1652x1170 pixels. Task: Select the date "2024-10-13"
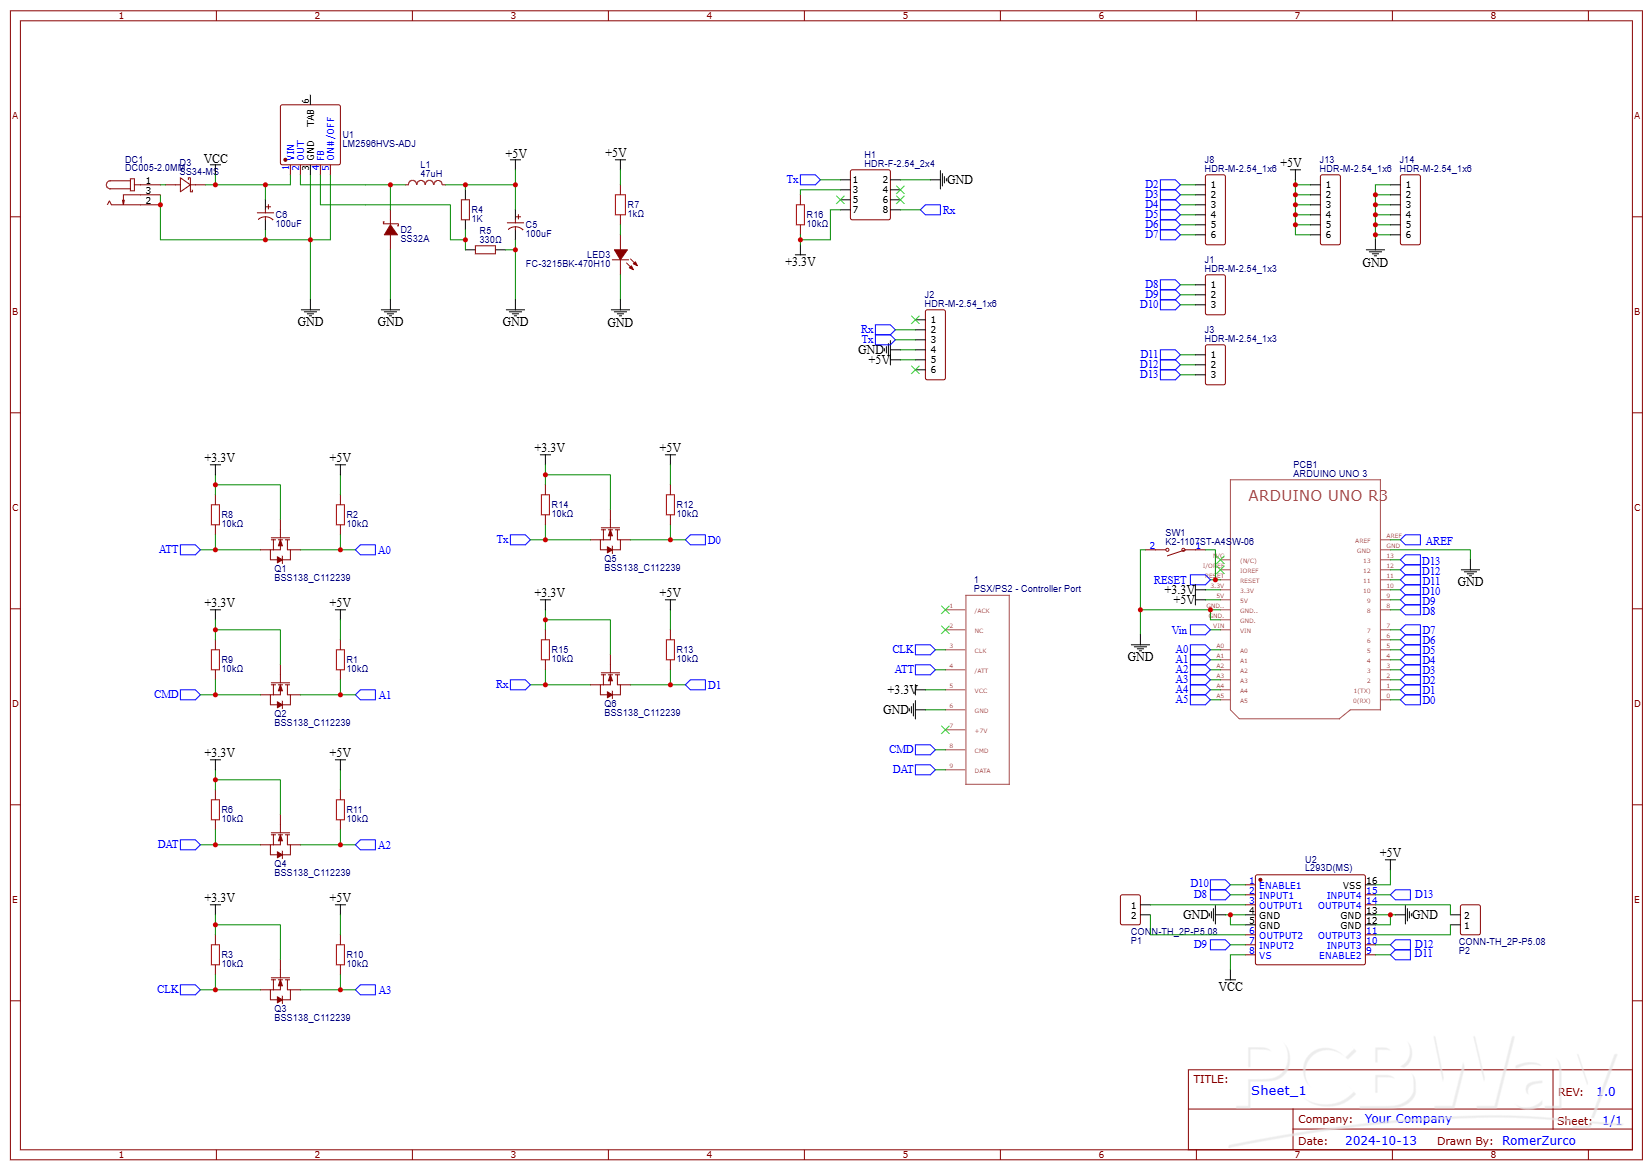pos(1381,1141)
